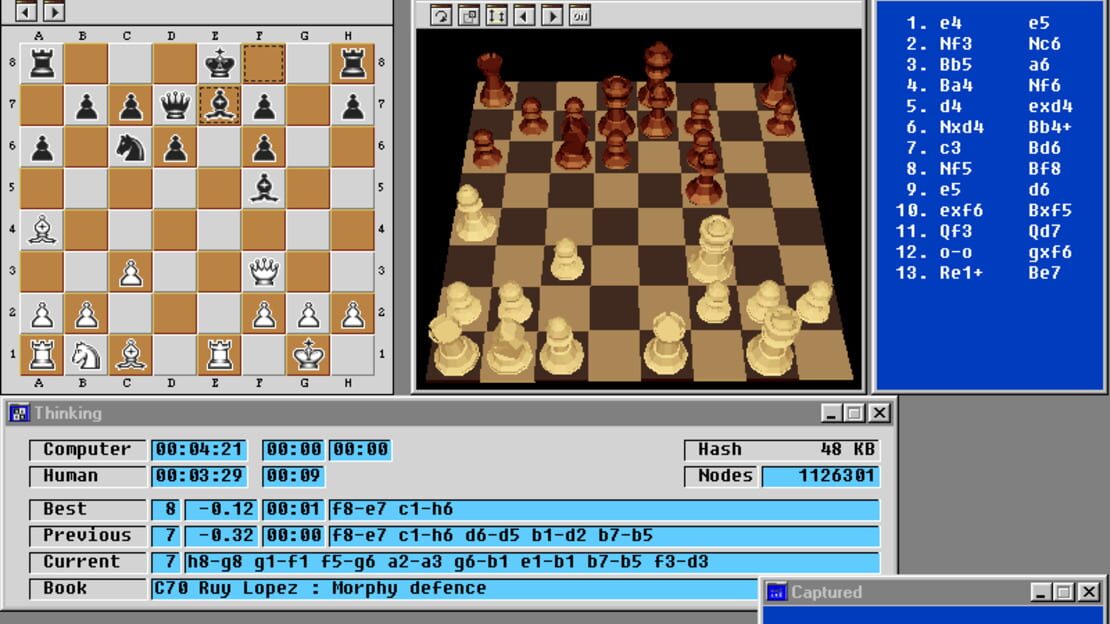Click the Thinking window title icon
The image size is (1110, 624).
coord(19,413)
